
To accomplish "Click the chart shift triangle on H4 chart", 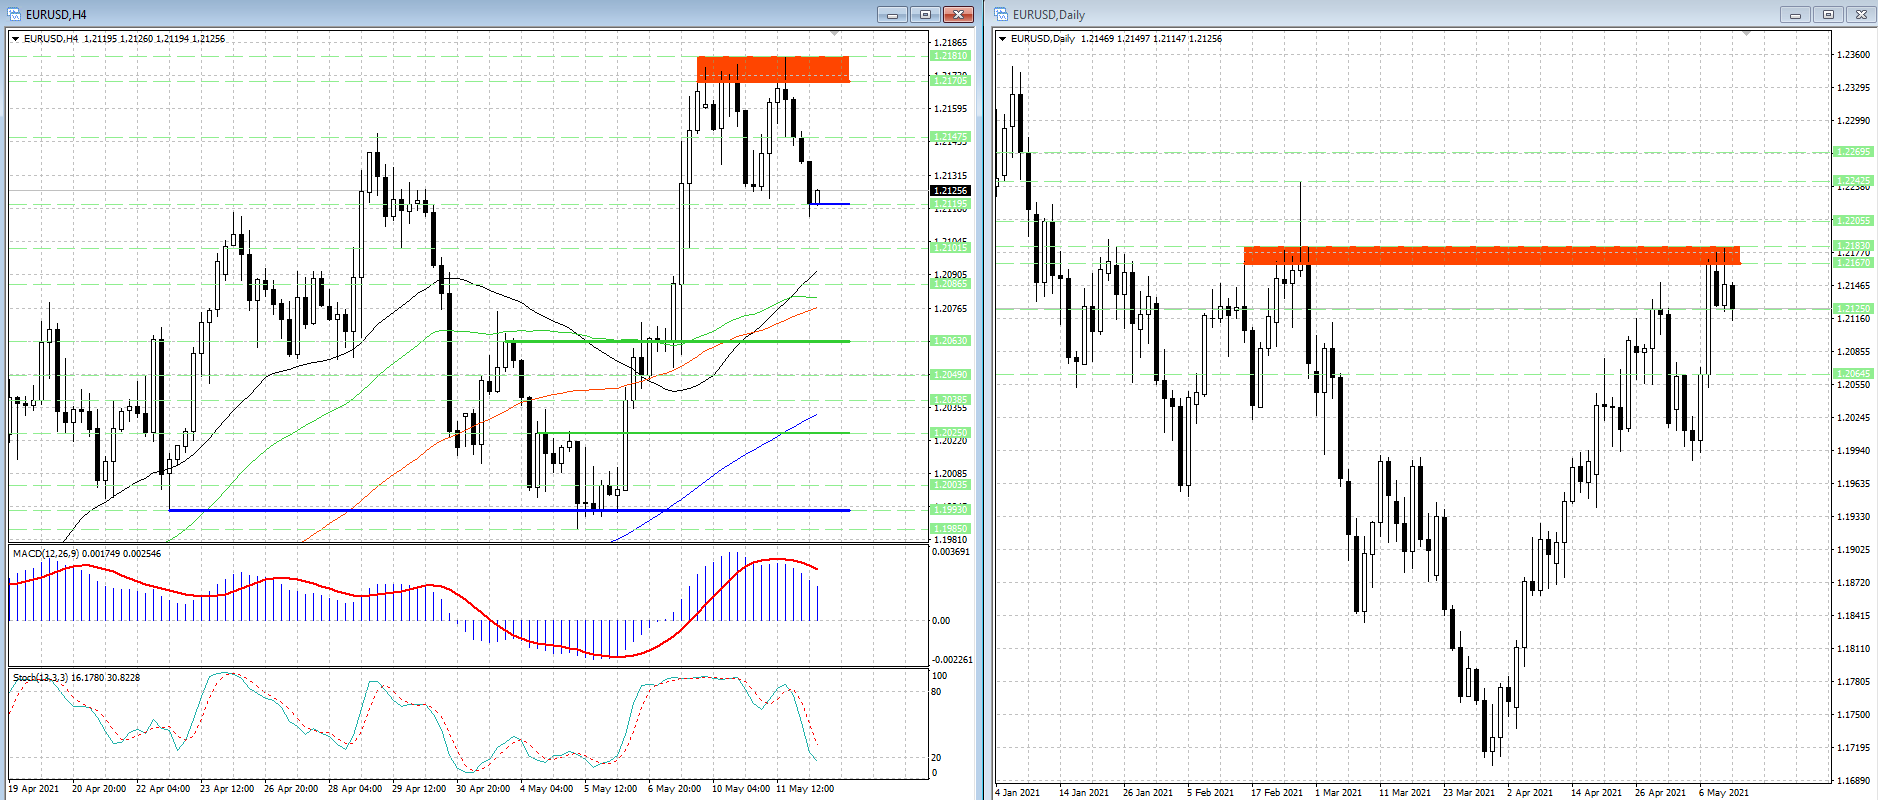I will coord(834,34).
